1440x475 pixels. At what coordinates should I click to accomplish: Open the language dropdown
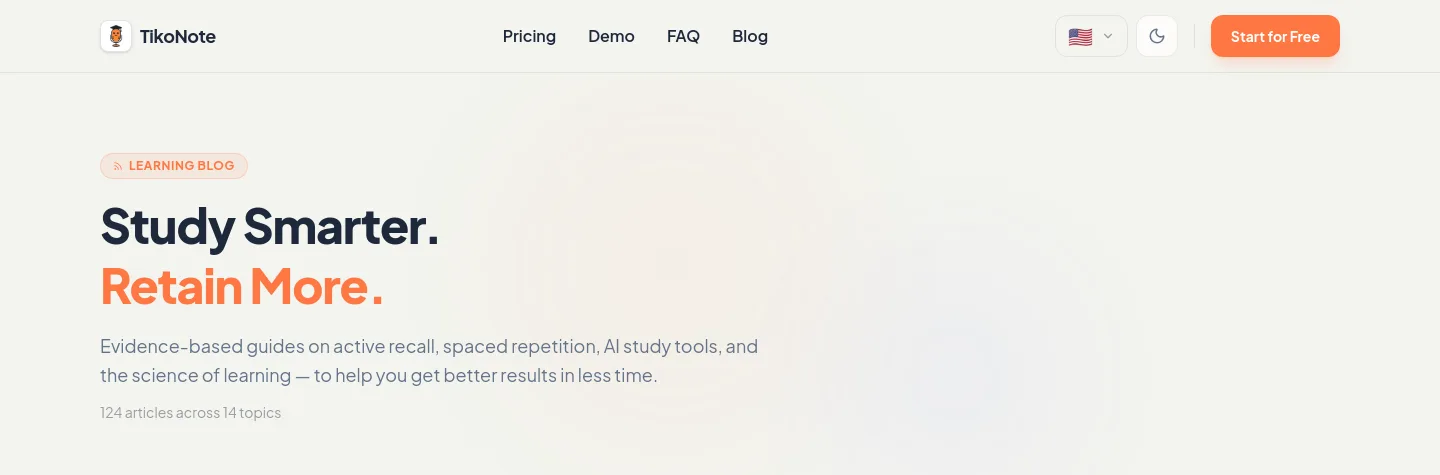tap(1091, 37)
